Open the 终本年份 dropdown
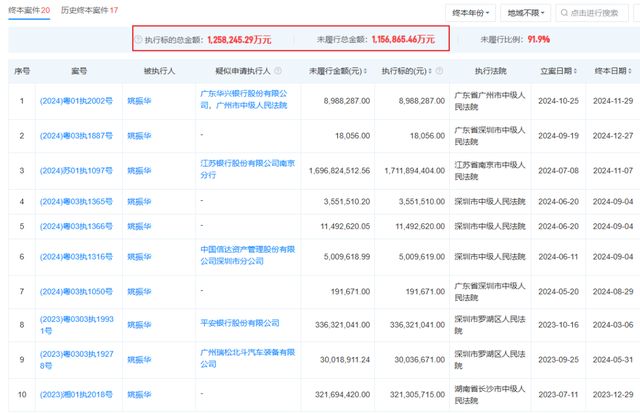Image resolution: width=640 pixels, height=413 pixels. coord(471,13)
